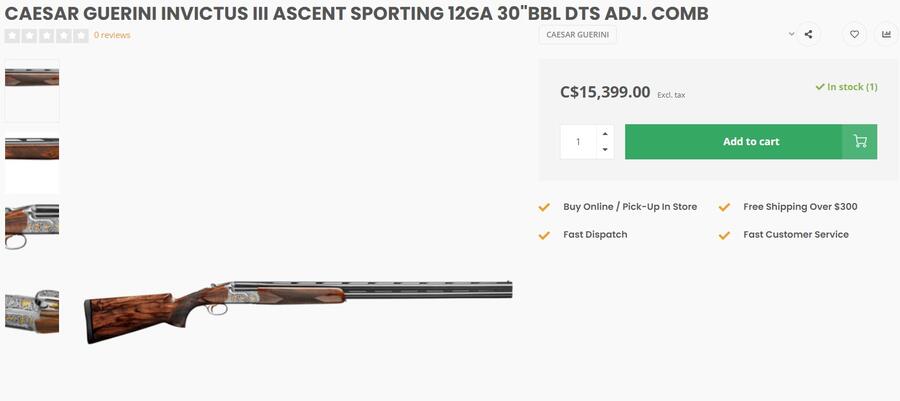The height and width of the screenshot is (401, 900).
Task: Decrease quantity with the down arrow
Action: pyautogui.click(x=604, y=150)
